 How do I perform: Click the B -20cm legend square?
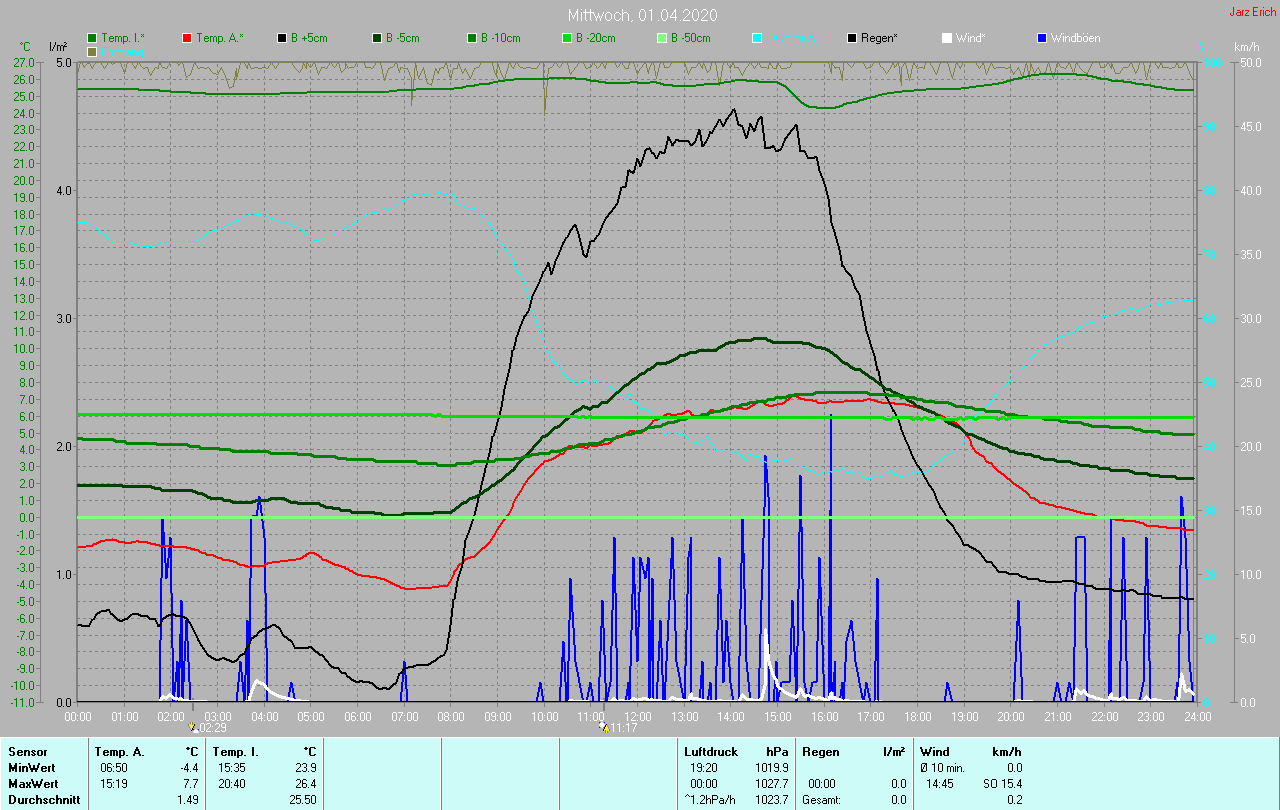tap(567, 38)
